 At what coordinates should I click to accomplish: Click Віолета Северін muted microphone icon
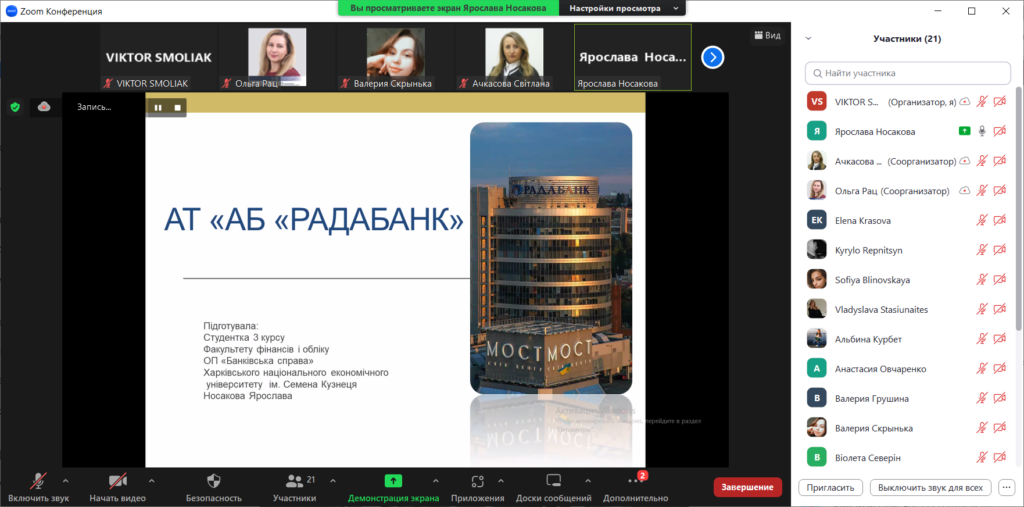(x=982, y=458)
